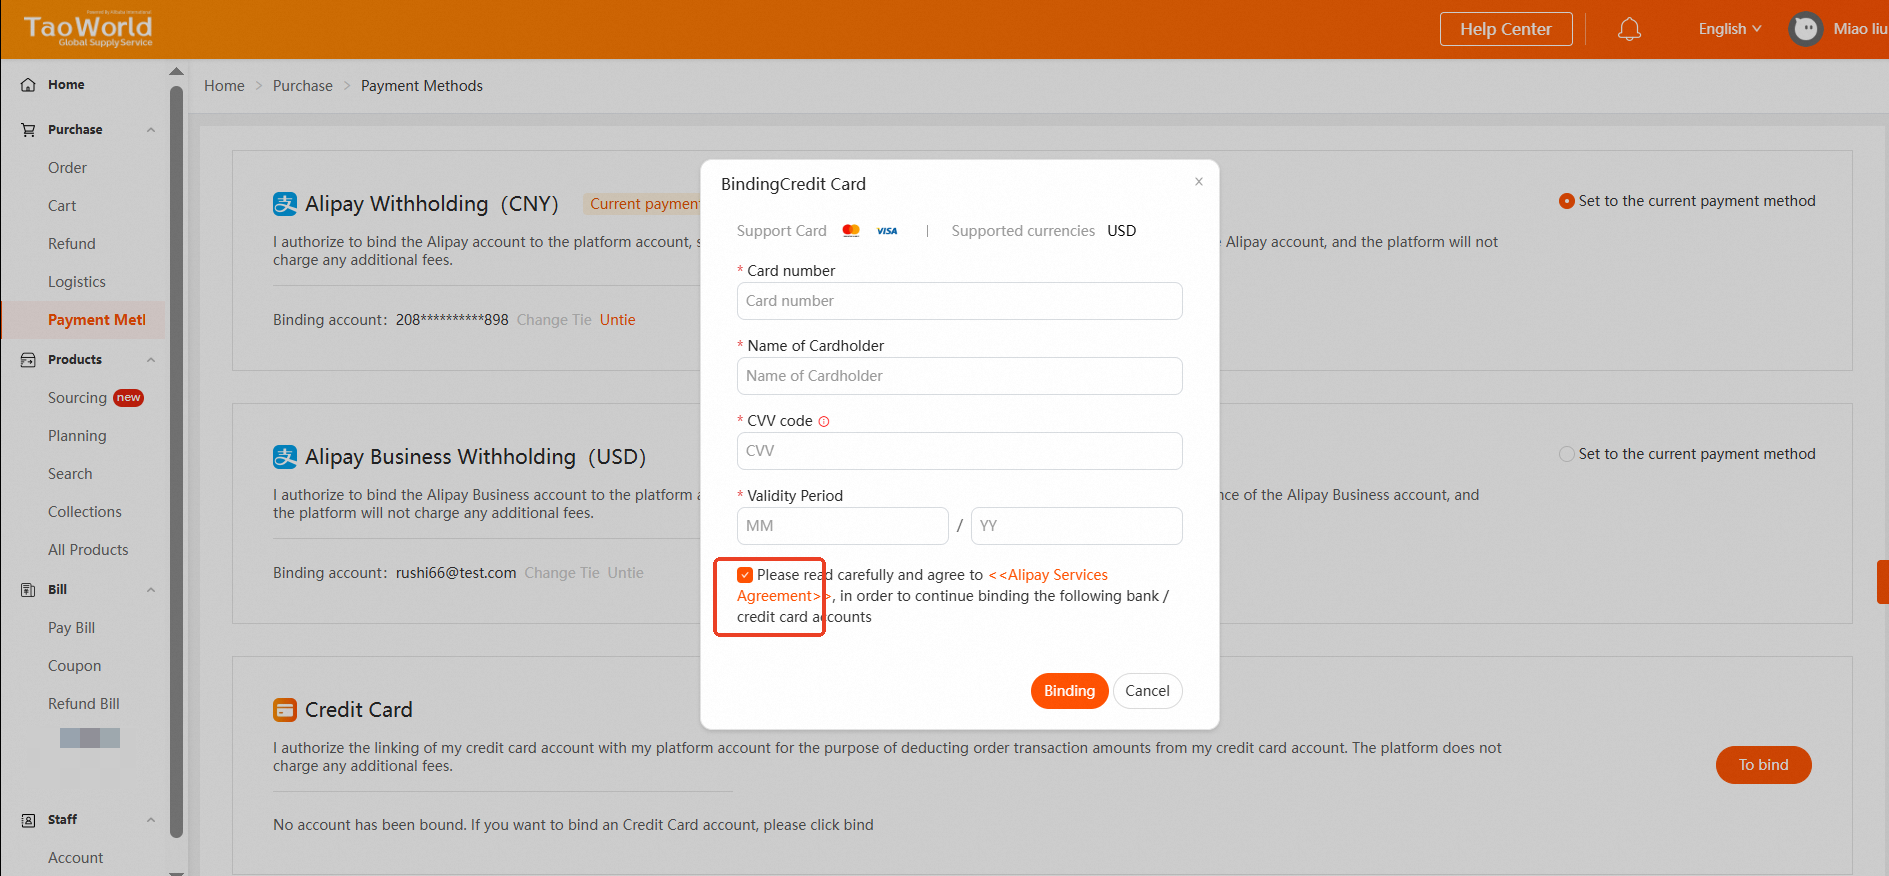Click the Purchase cart icon in sidebar
Viewport: 1889px width, 876px height.
pos(28,130)
